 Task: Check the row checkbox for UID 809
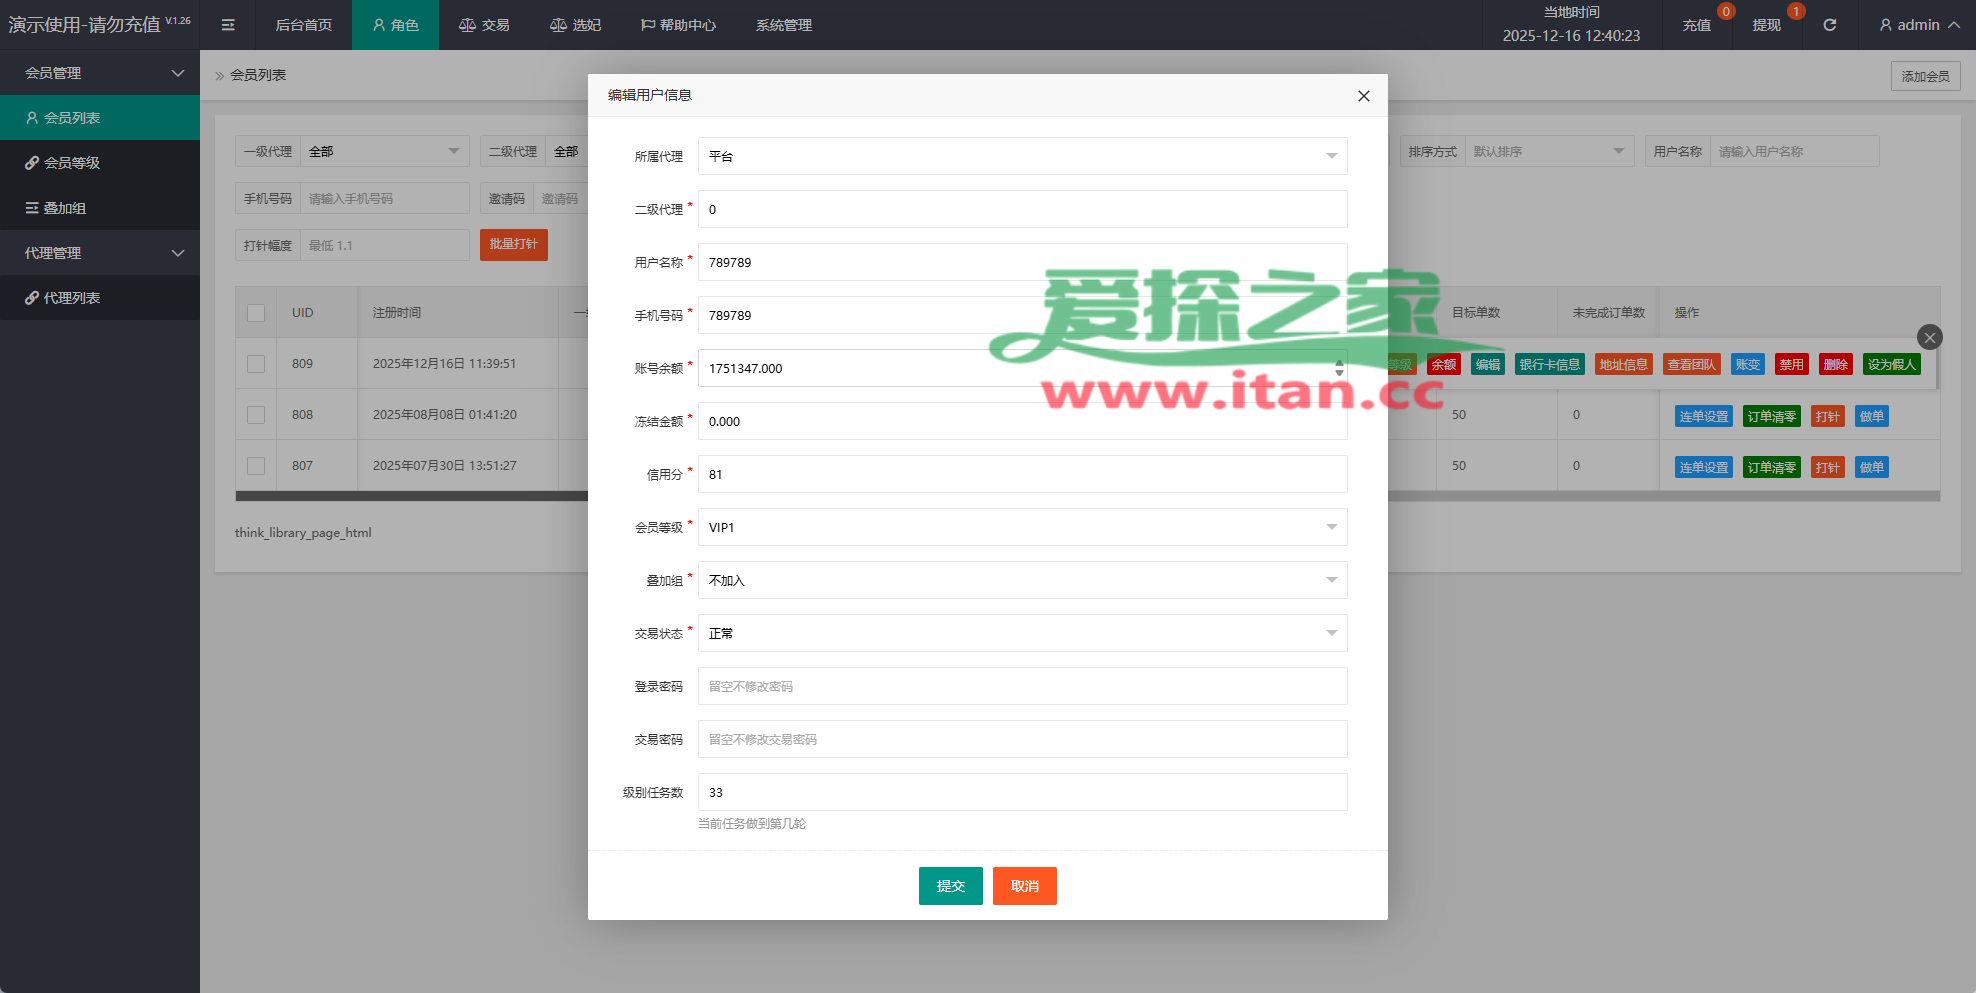click(x=256, y=364)
